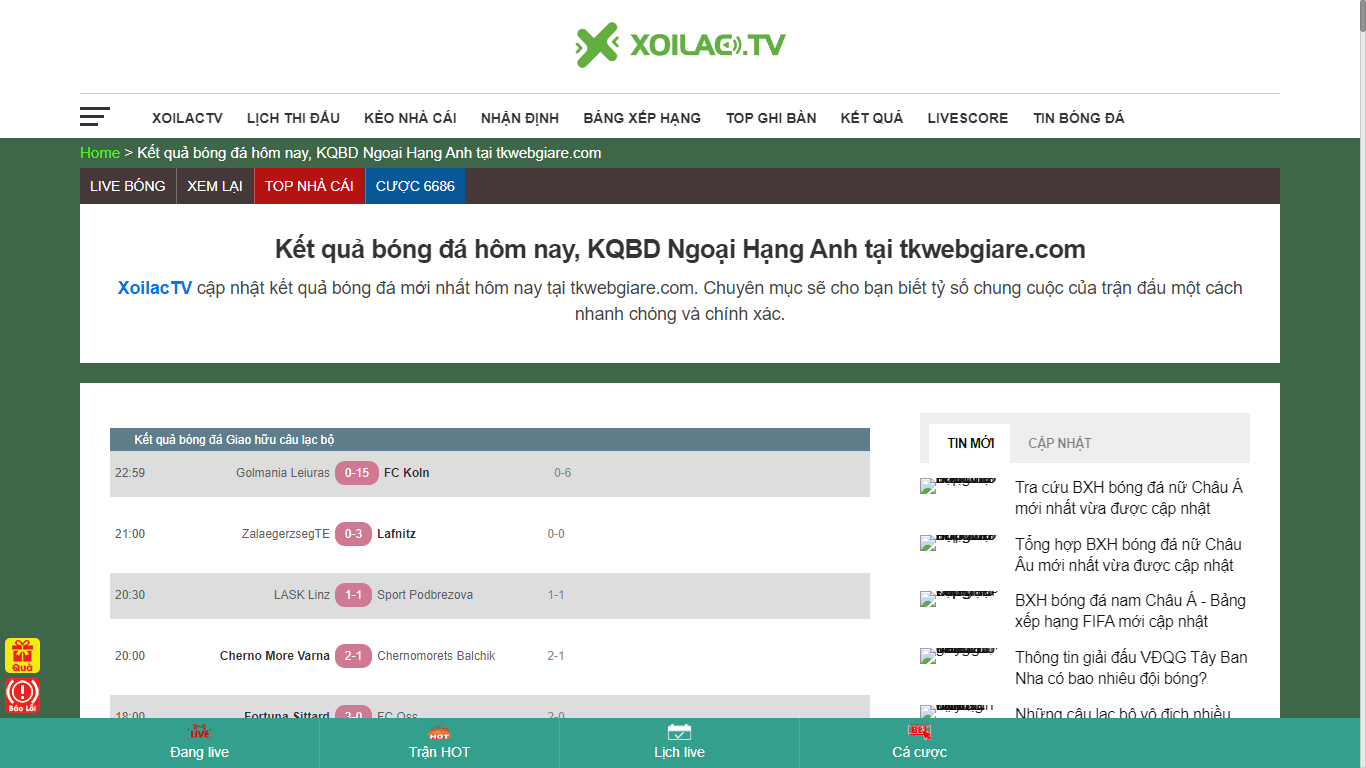This screenshot has width=1366, height=768.
Task: Open LIVESCORE menu item
Action: coord(968,118)
